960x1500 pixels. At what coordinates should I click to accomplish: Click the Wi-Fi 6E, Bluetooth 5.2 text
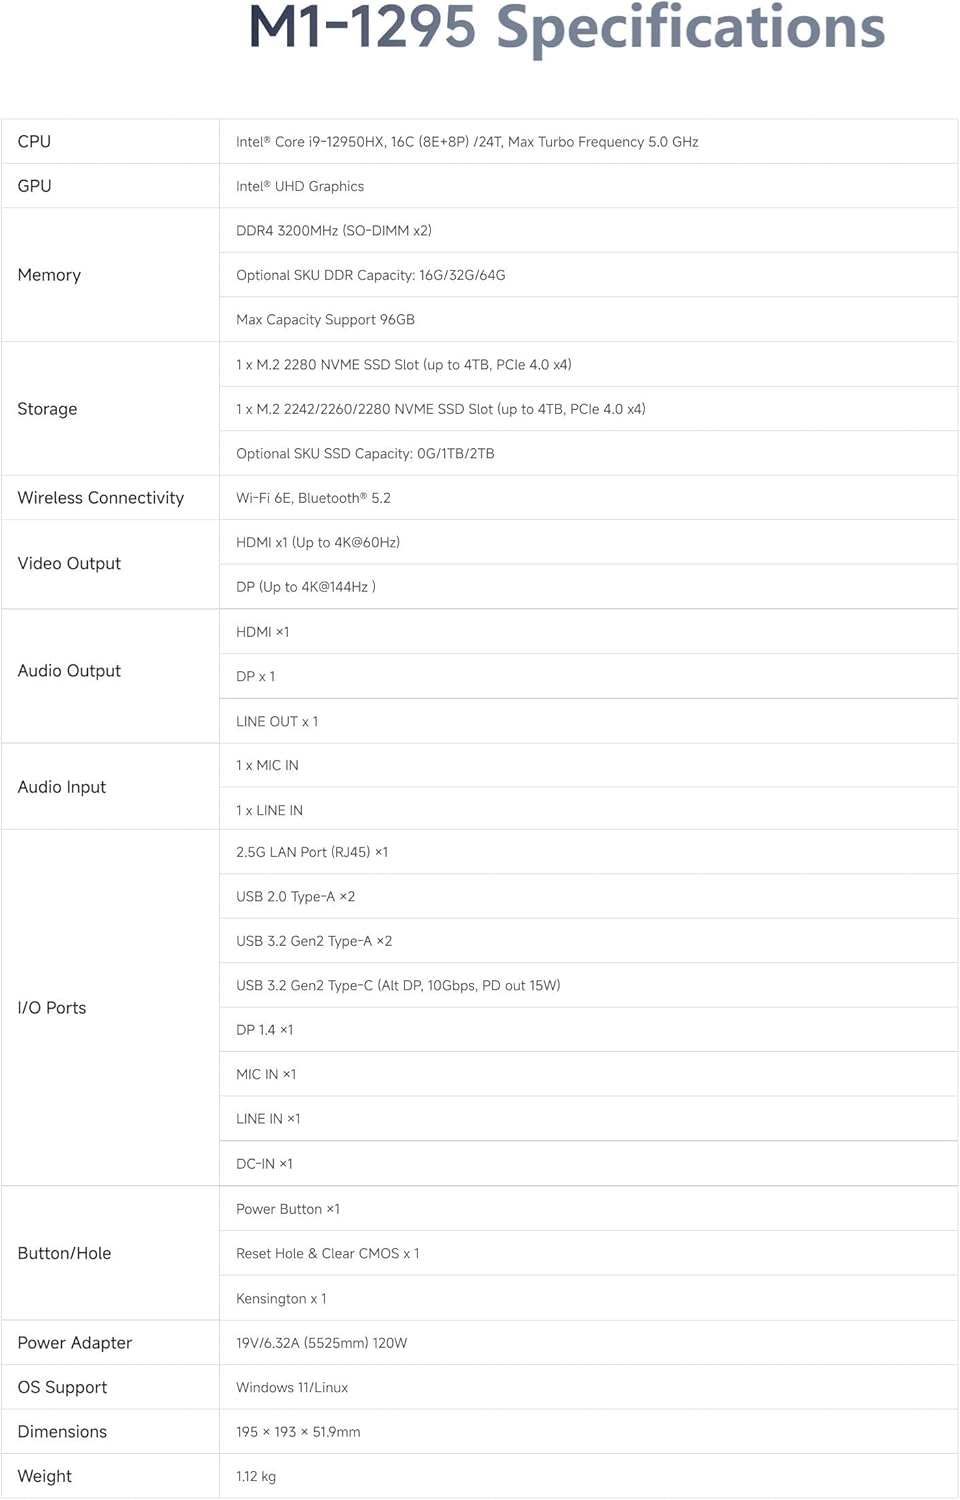tap(313, 498)
